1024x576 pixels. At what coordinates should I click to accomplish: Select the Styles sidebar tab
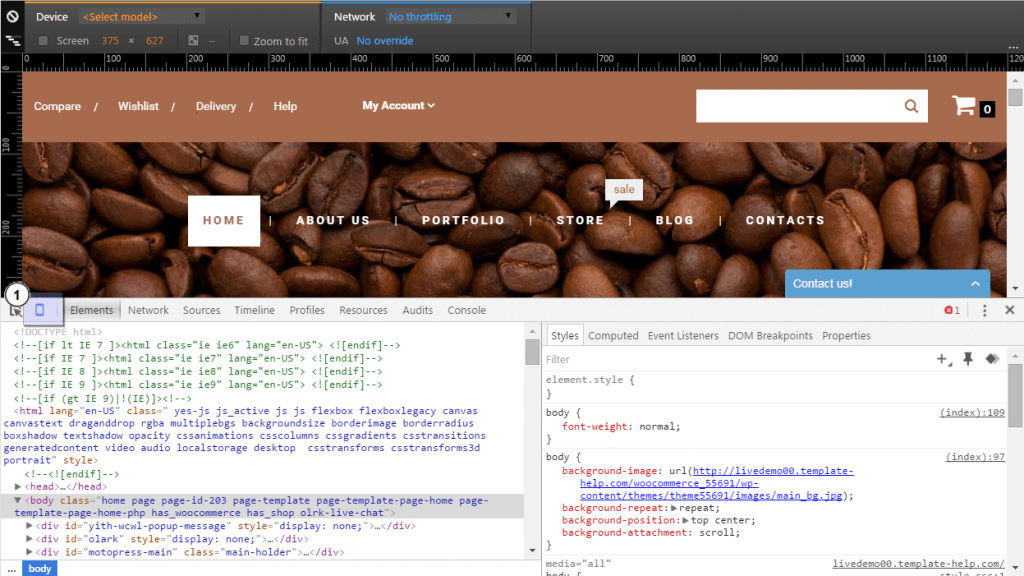click(x=564, y=335)
